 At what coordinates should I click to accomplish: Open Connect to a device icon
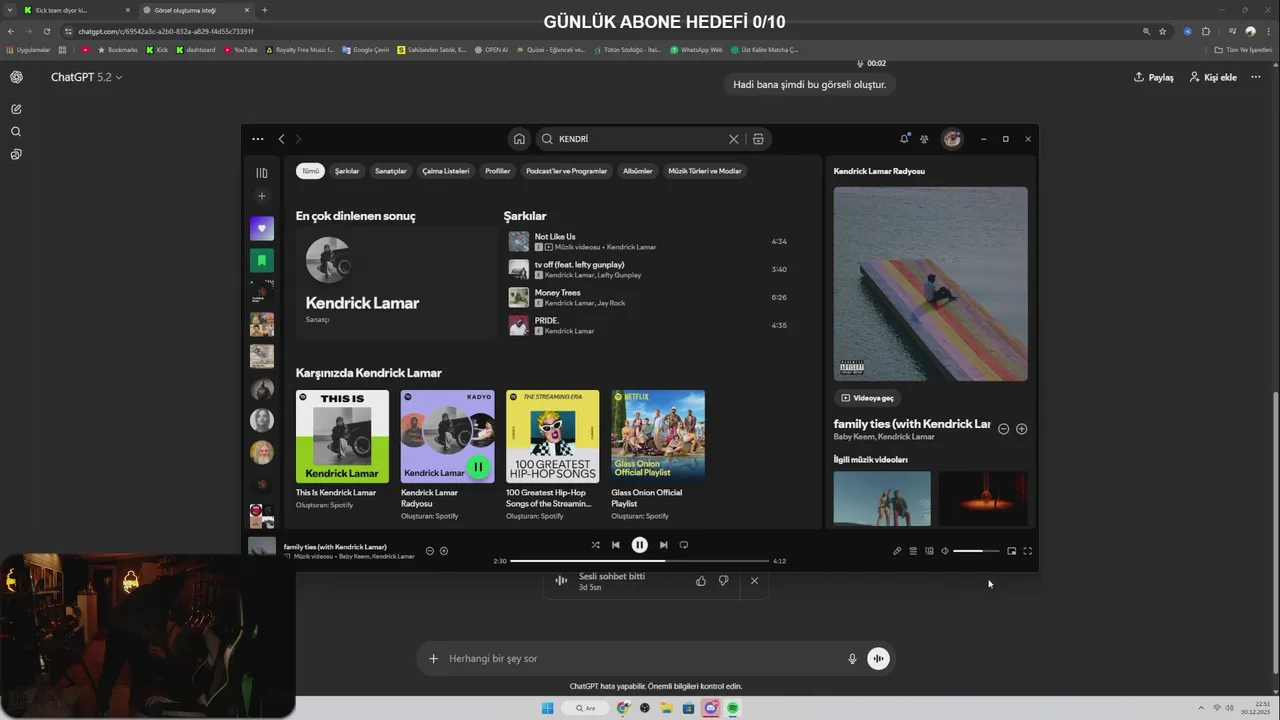pos(929,551)
